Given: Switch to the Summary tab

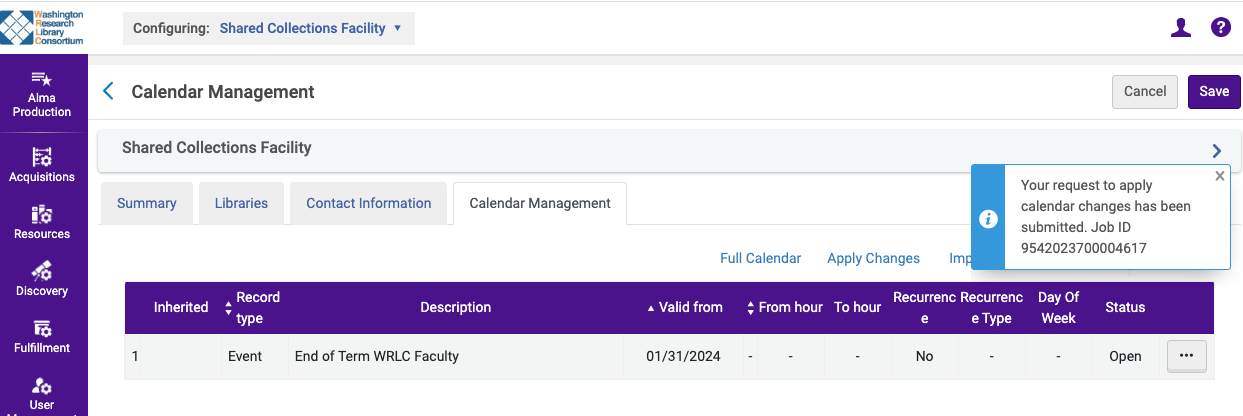Looking at the screenshot, I should point(147,203).
